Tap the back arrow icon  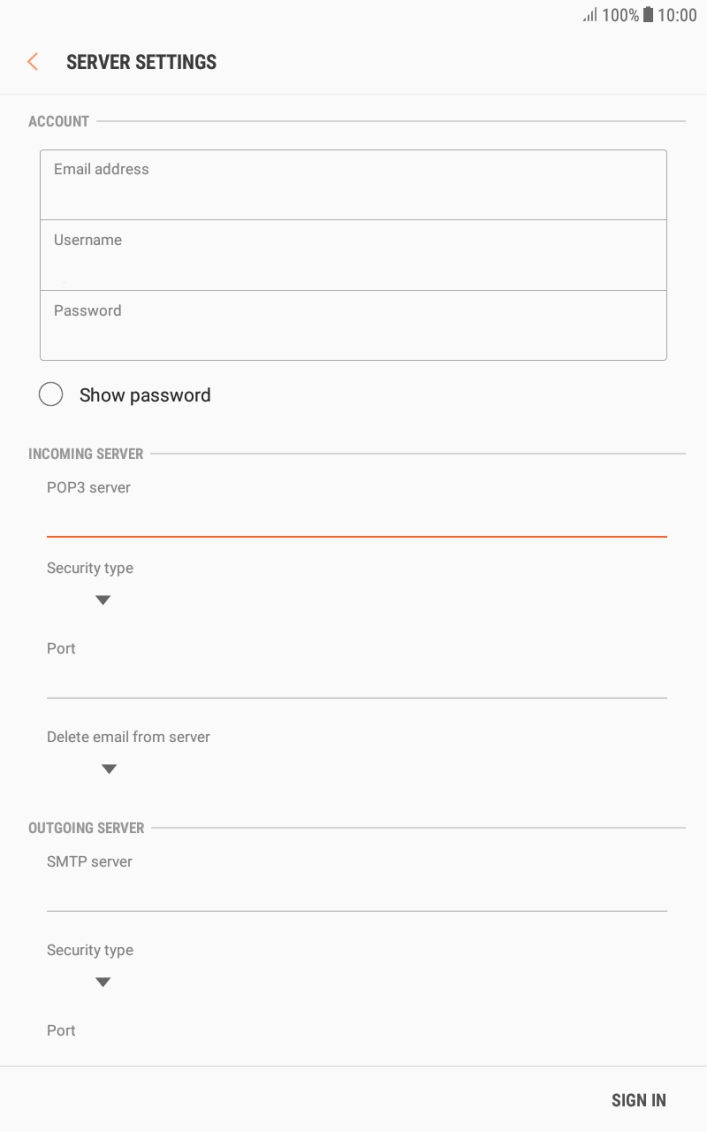click(x=33, y=62)
